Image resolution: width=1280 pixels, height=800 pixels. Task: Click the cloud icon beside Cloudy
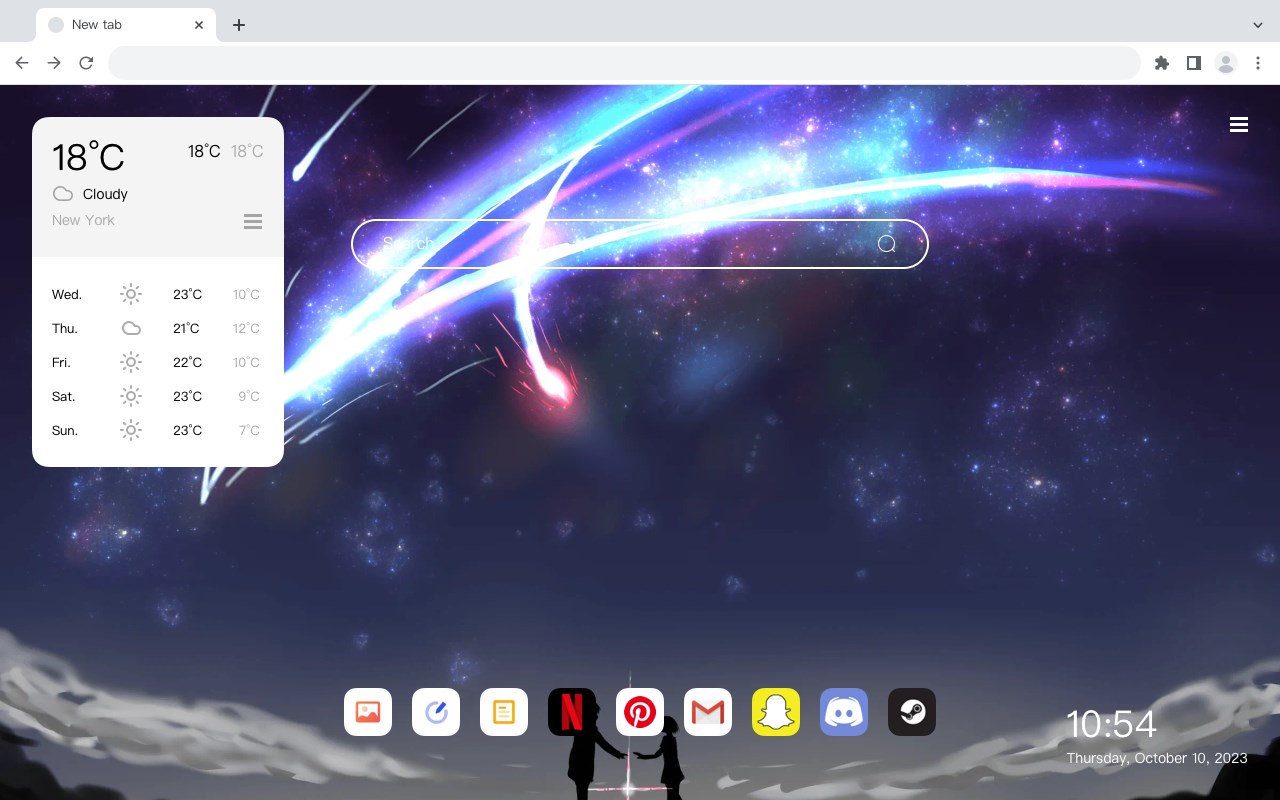point(63,194)
